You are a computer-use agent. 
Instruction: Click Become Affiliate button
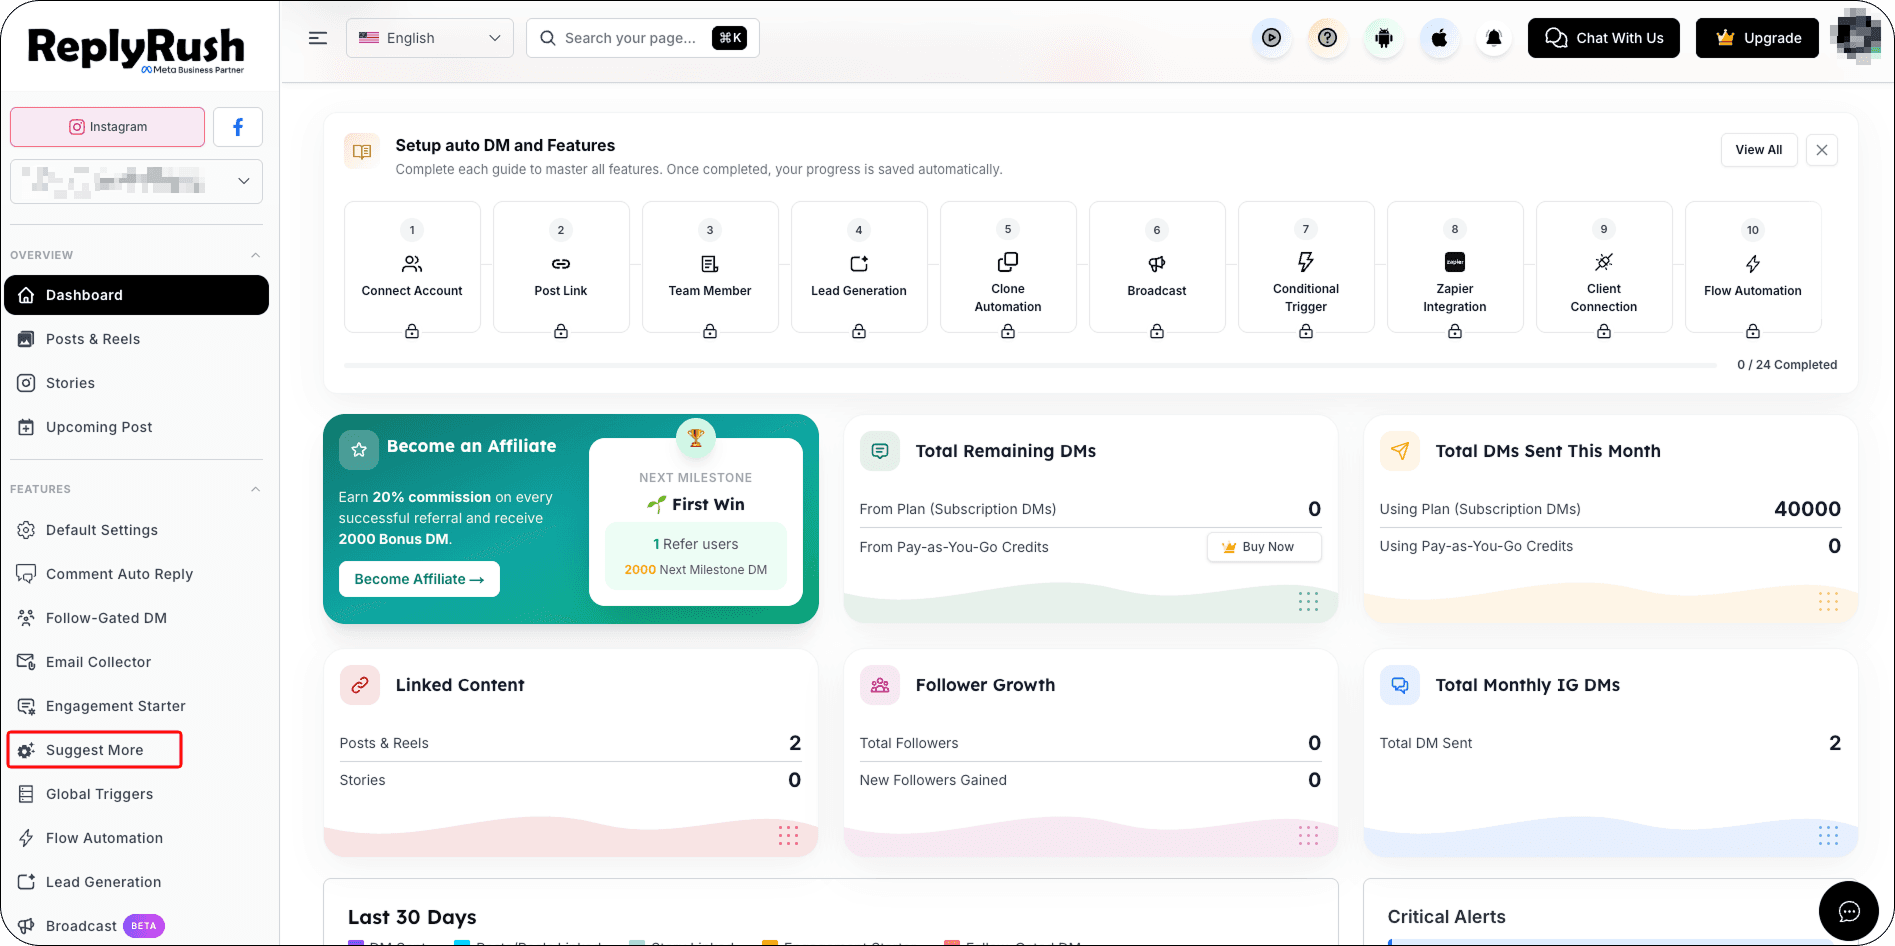coord(419,579)
